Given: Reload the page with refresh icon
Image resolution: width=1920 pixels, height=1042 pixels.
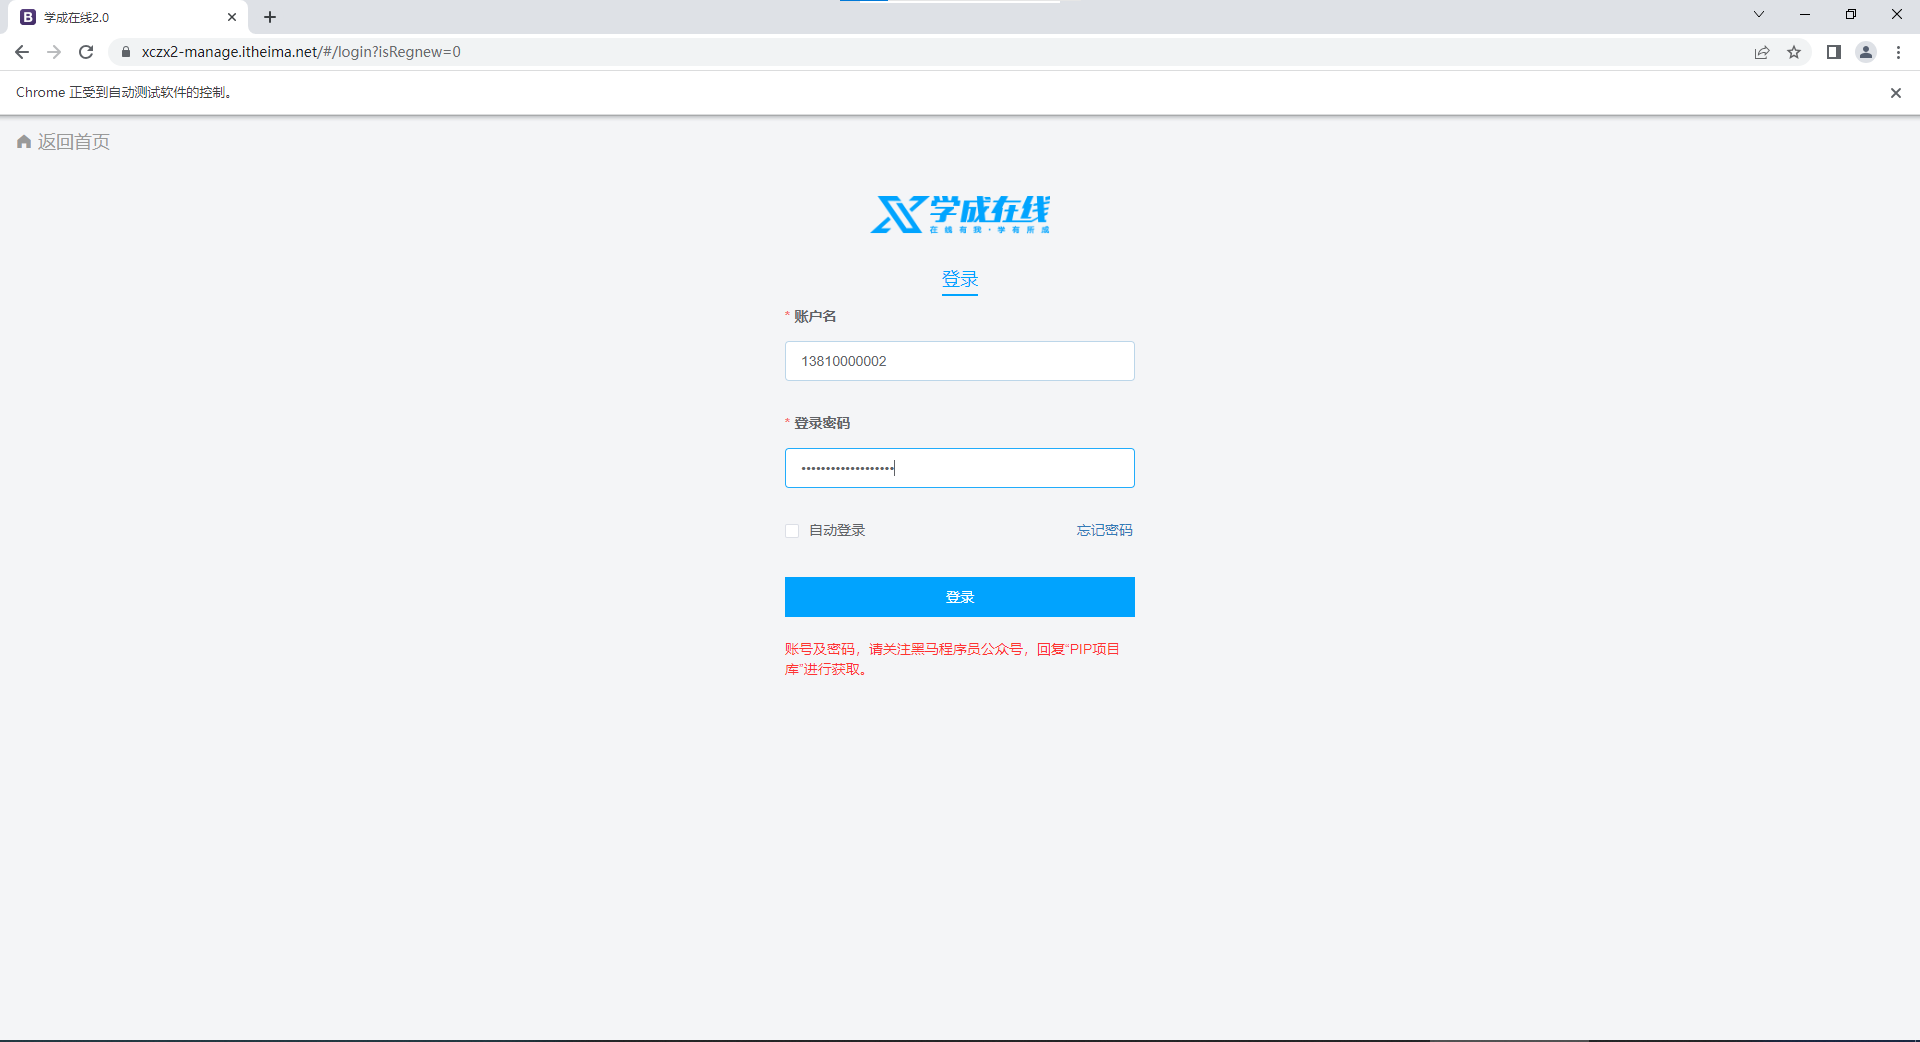Looking at the screenshot, I should (x=86, y=52).
